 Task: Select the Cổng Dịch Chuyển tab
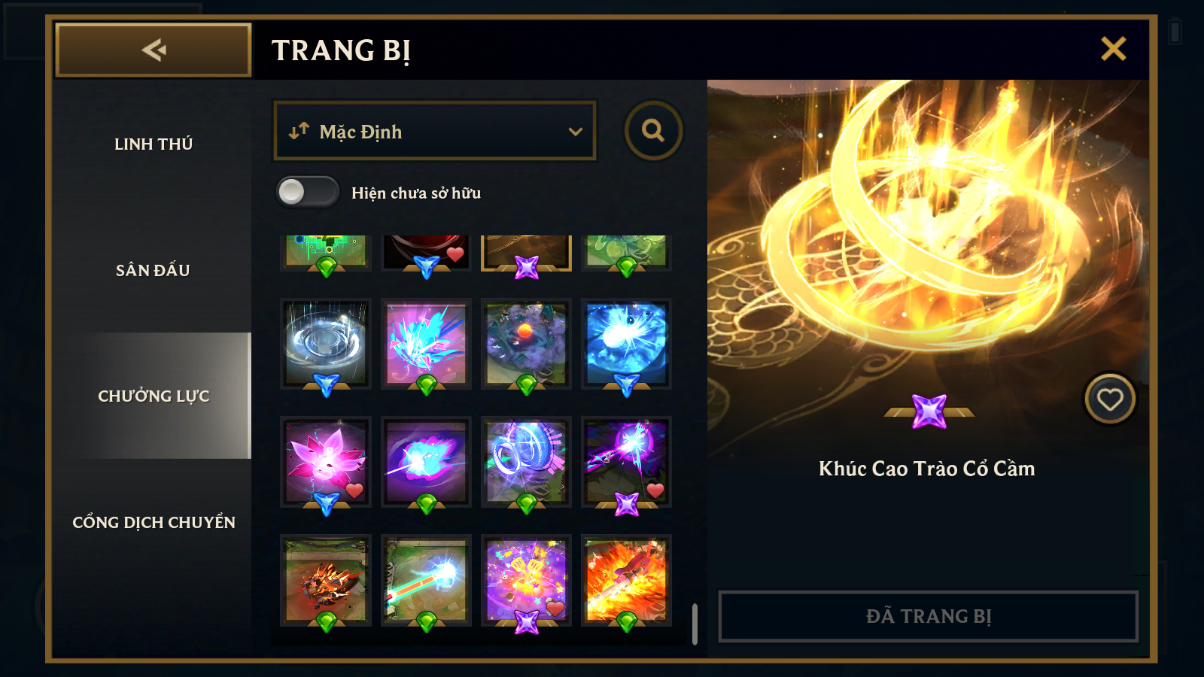[x=153, y=522]
